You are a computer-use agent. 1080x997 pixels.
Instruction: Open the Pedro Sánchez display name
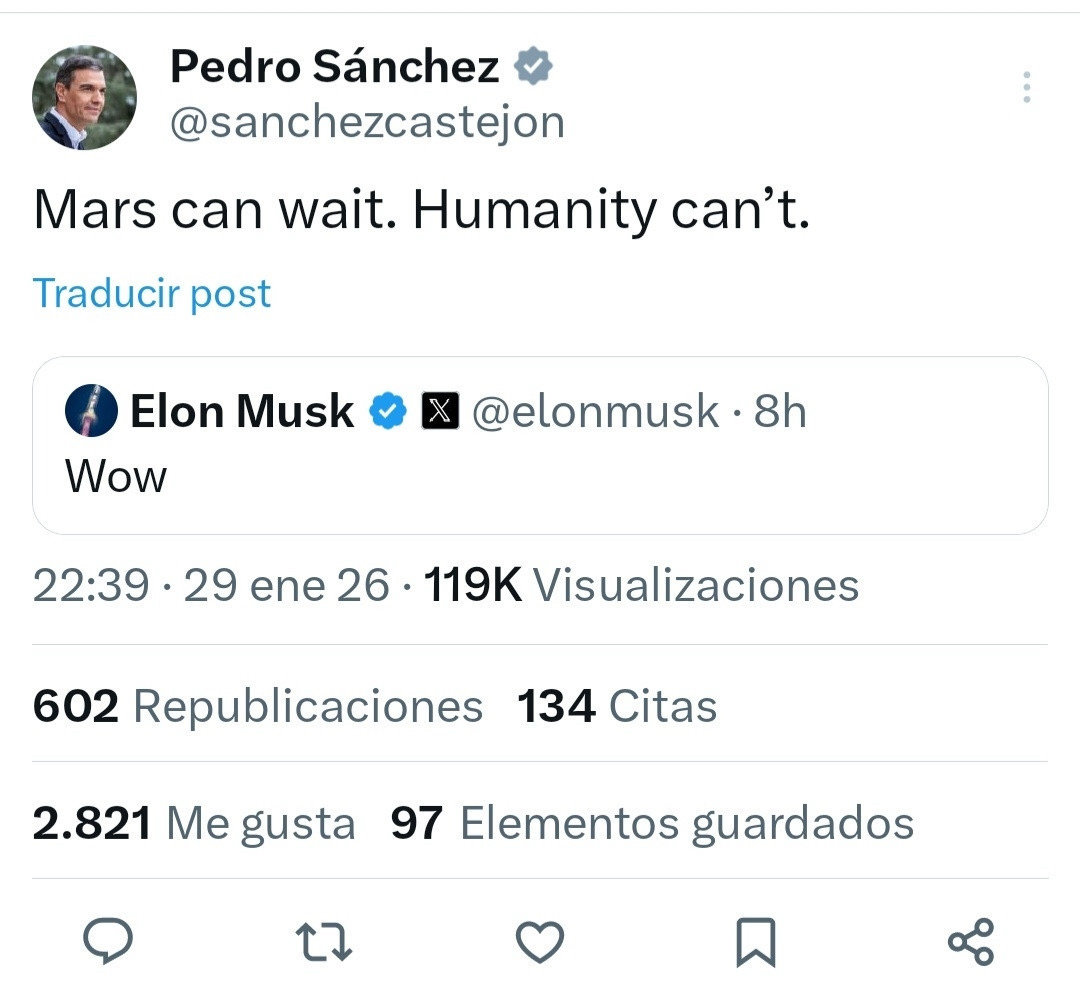click(x=334, y=67)
